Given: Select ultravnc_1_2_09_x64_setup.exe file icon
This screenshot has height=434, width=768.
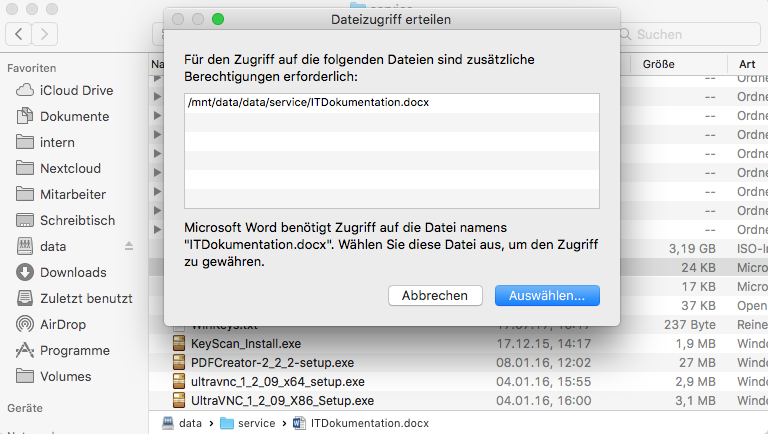Looking at the screenshot, I should (x=179, y=382).
